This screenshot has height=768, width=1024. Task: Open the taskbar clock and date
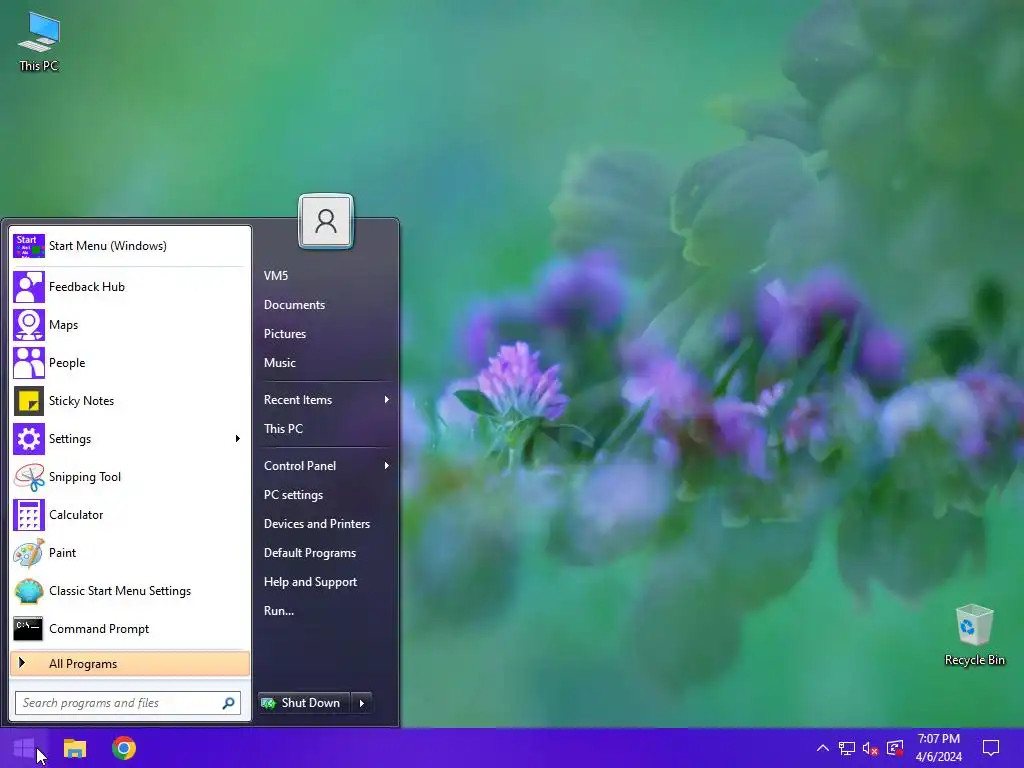click(x=938, y=748)
